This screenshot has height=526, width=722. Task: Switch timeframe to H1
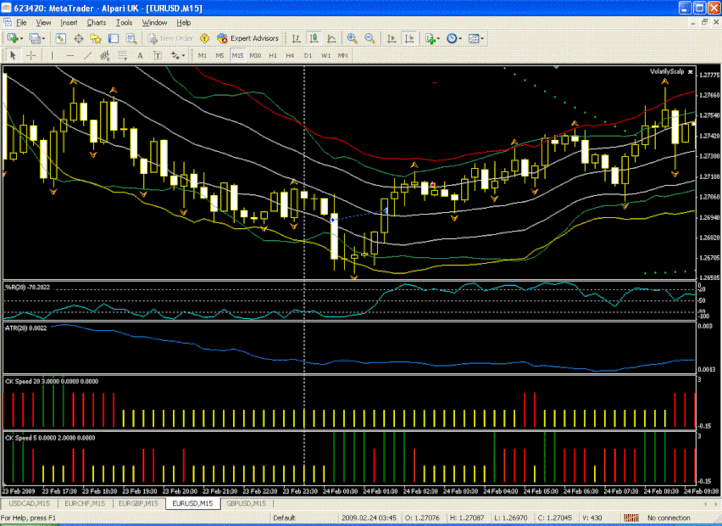pos(273,56)
